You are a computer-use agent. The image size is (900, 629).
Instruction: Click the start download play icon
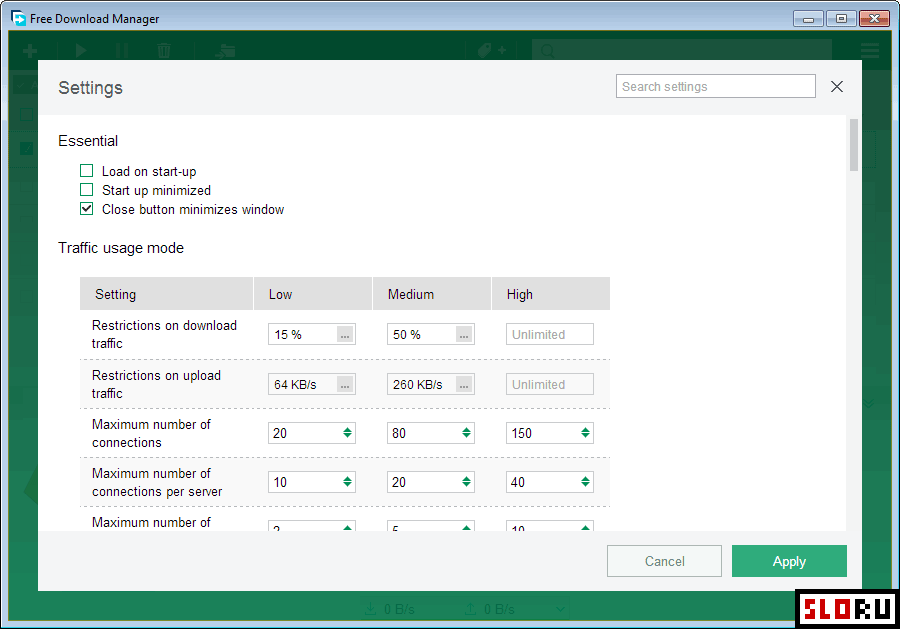[80, 51]
